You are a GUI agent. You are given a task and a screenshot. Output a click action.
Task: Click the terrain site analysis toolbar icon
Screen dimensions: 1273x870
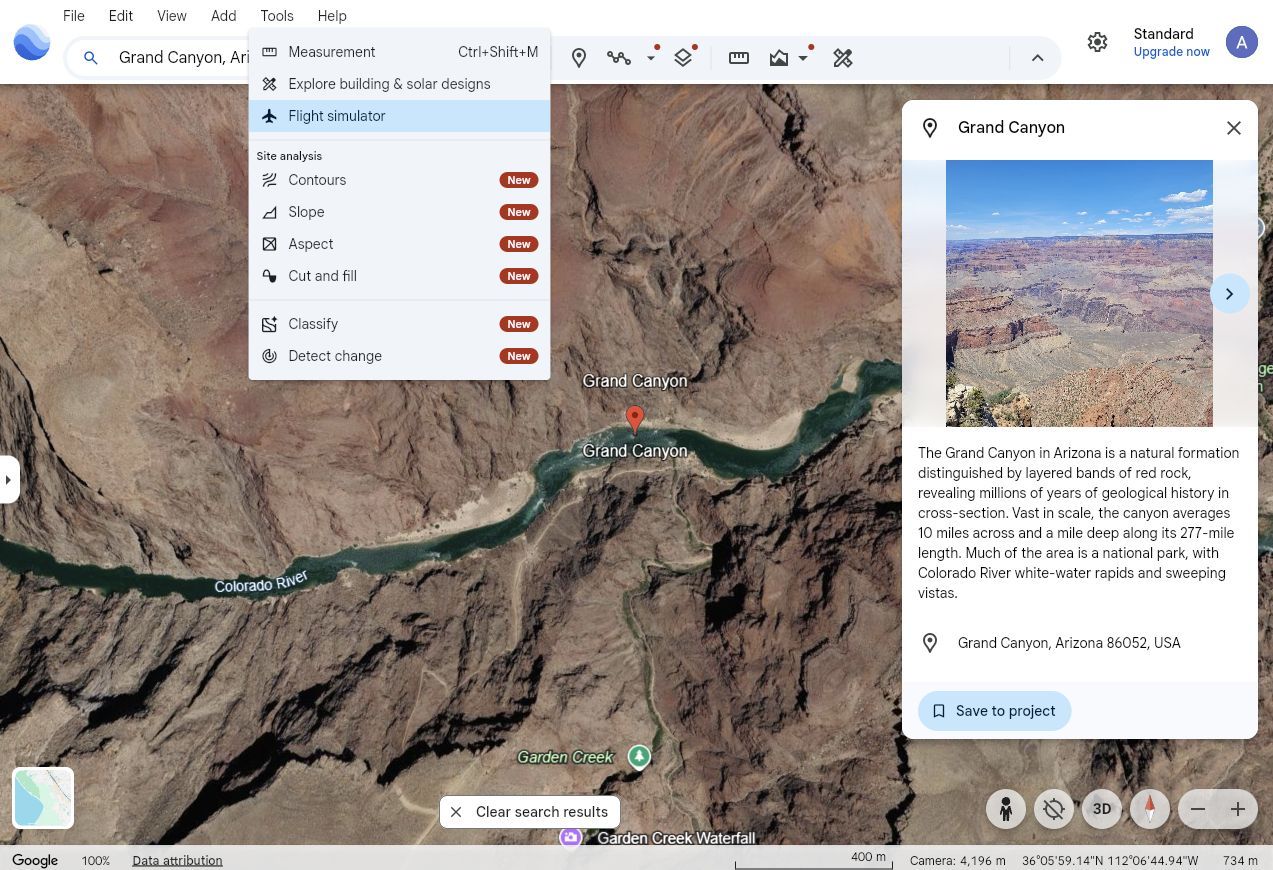tap(779, 58)
